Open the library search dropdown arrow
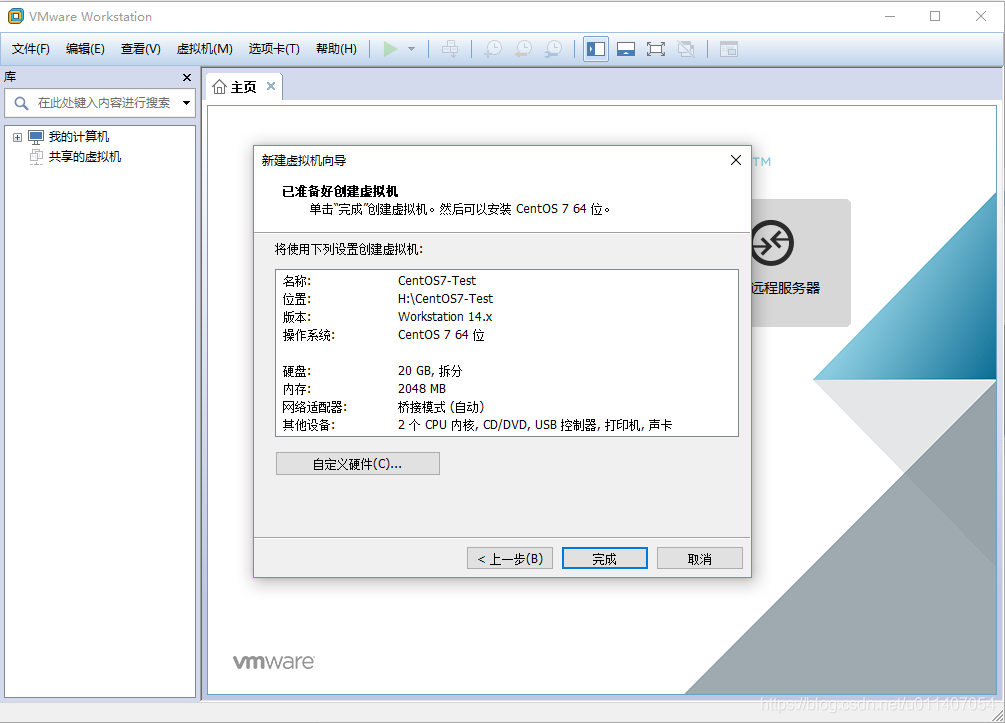This screenshot has width=1005, height=723. click(187, 103)
